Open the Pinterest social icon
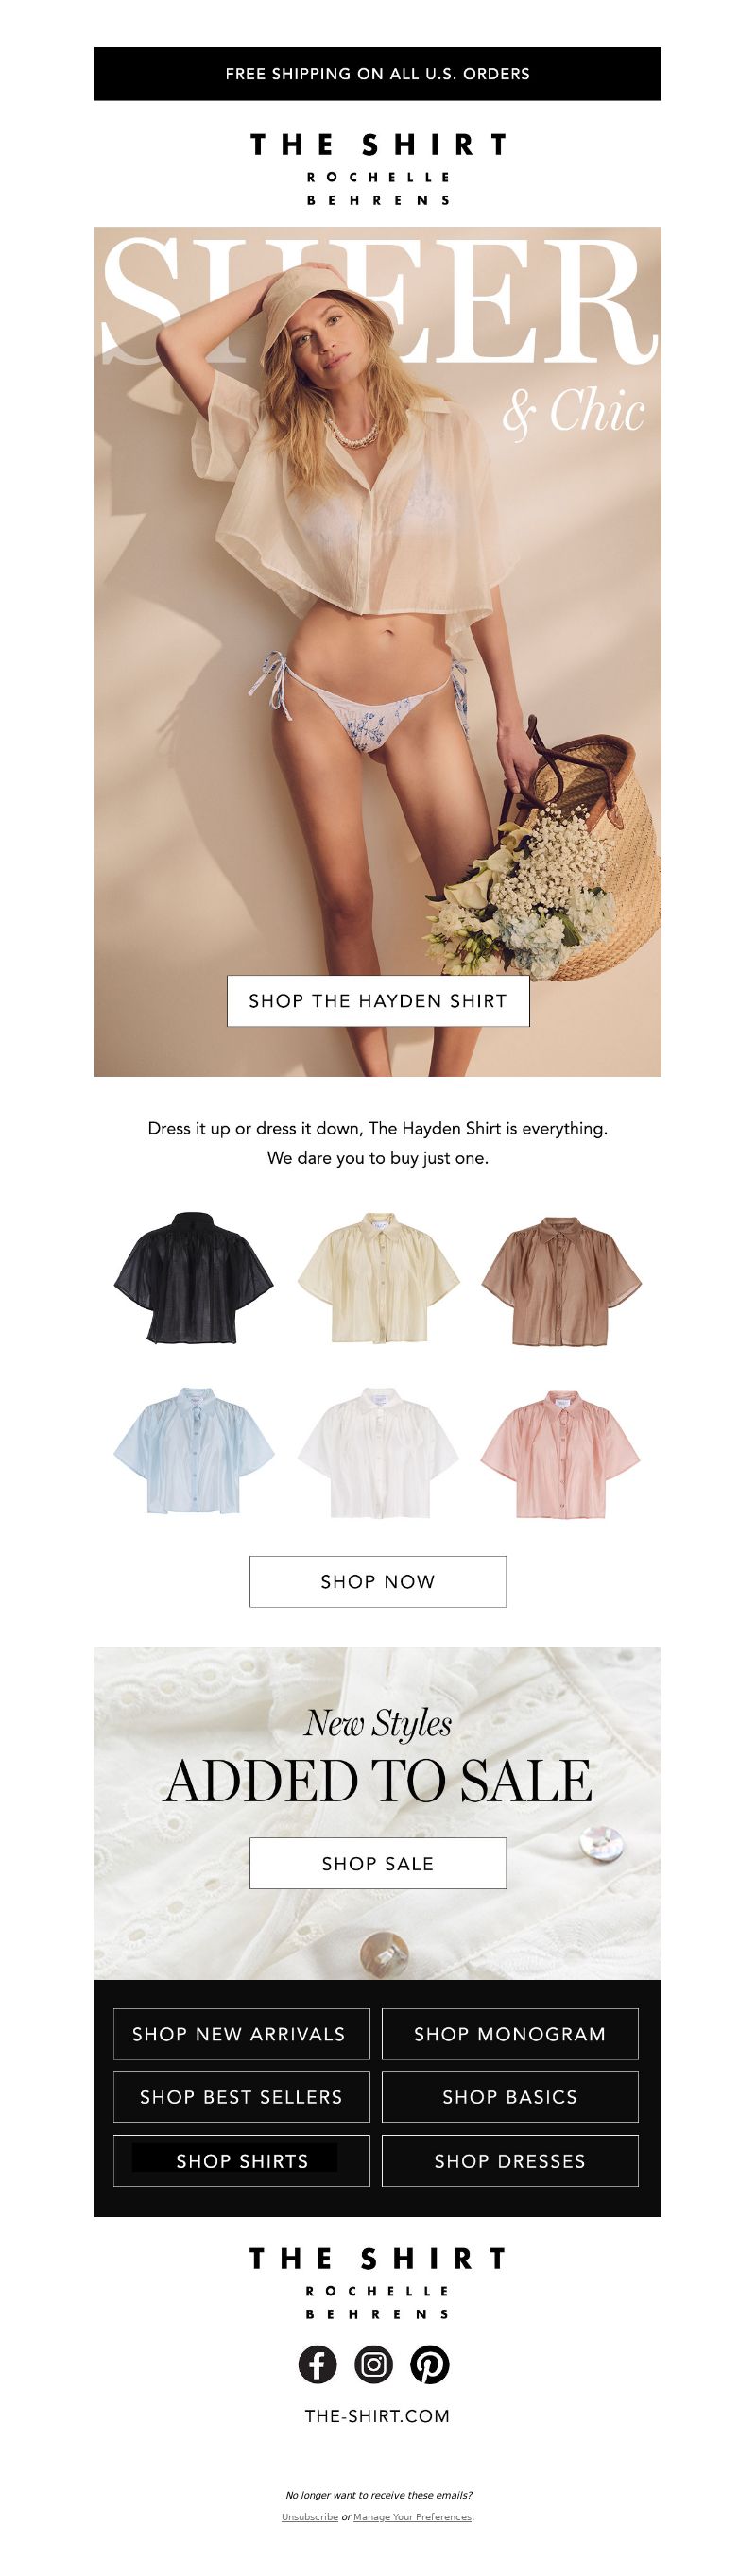 tap(430, 2364)
